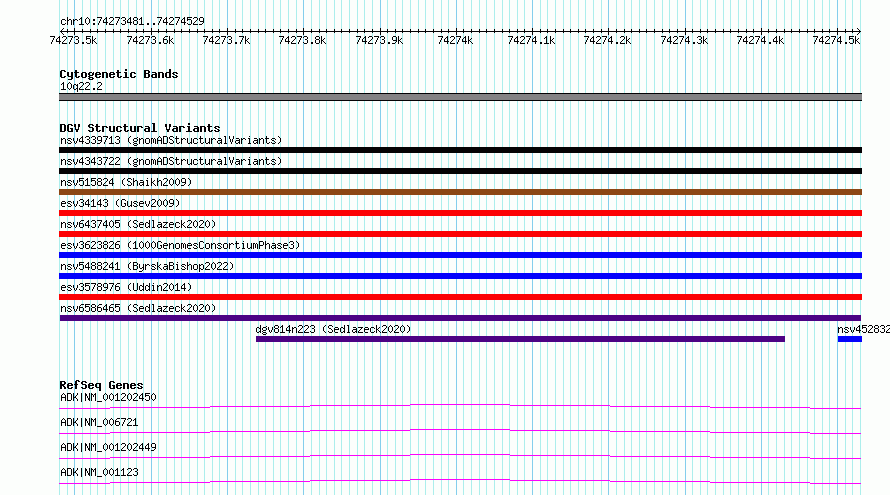The height and width of the screenshot is (495, 890).
Task: Click the ADK|NM_001202449 transcript label
Action: tap(108, 447)
